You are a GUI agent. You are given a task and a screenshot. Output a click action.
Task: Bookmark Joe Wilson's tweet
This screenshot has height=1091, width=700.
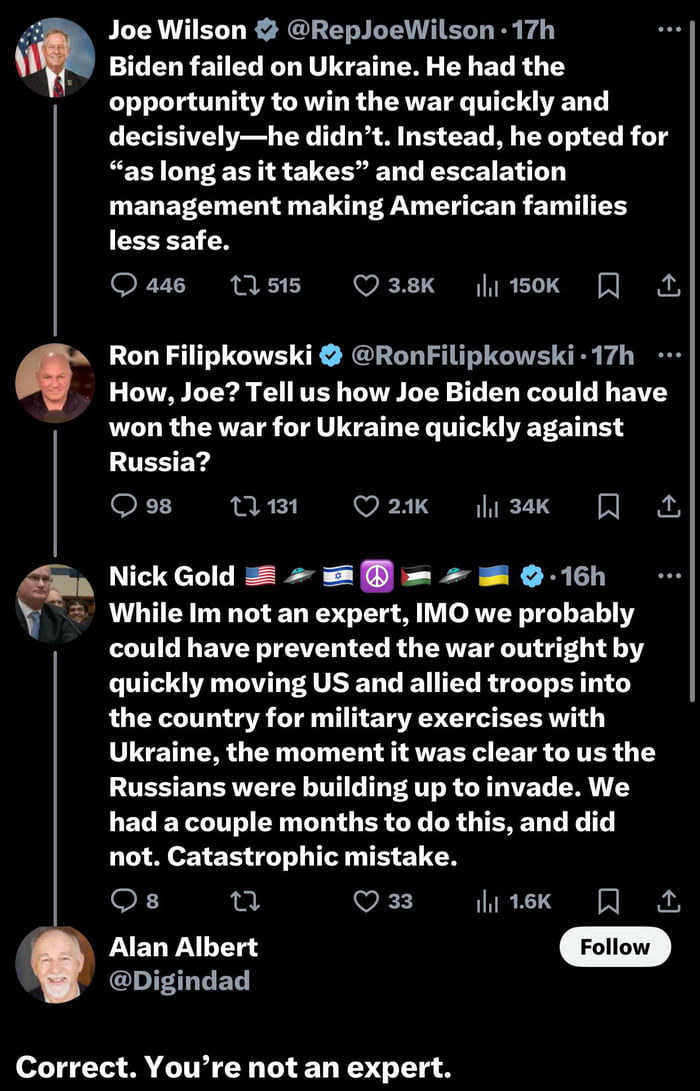[x=607, y=286]
